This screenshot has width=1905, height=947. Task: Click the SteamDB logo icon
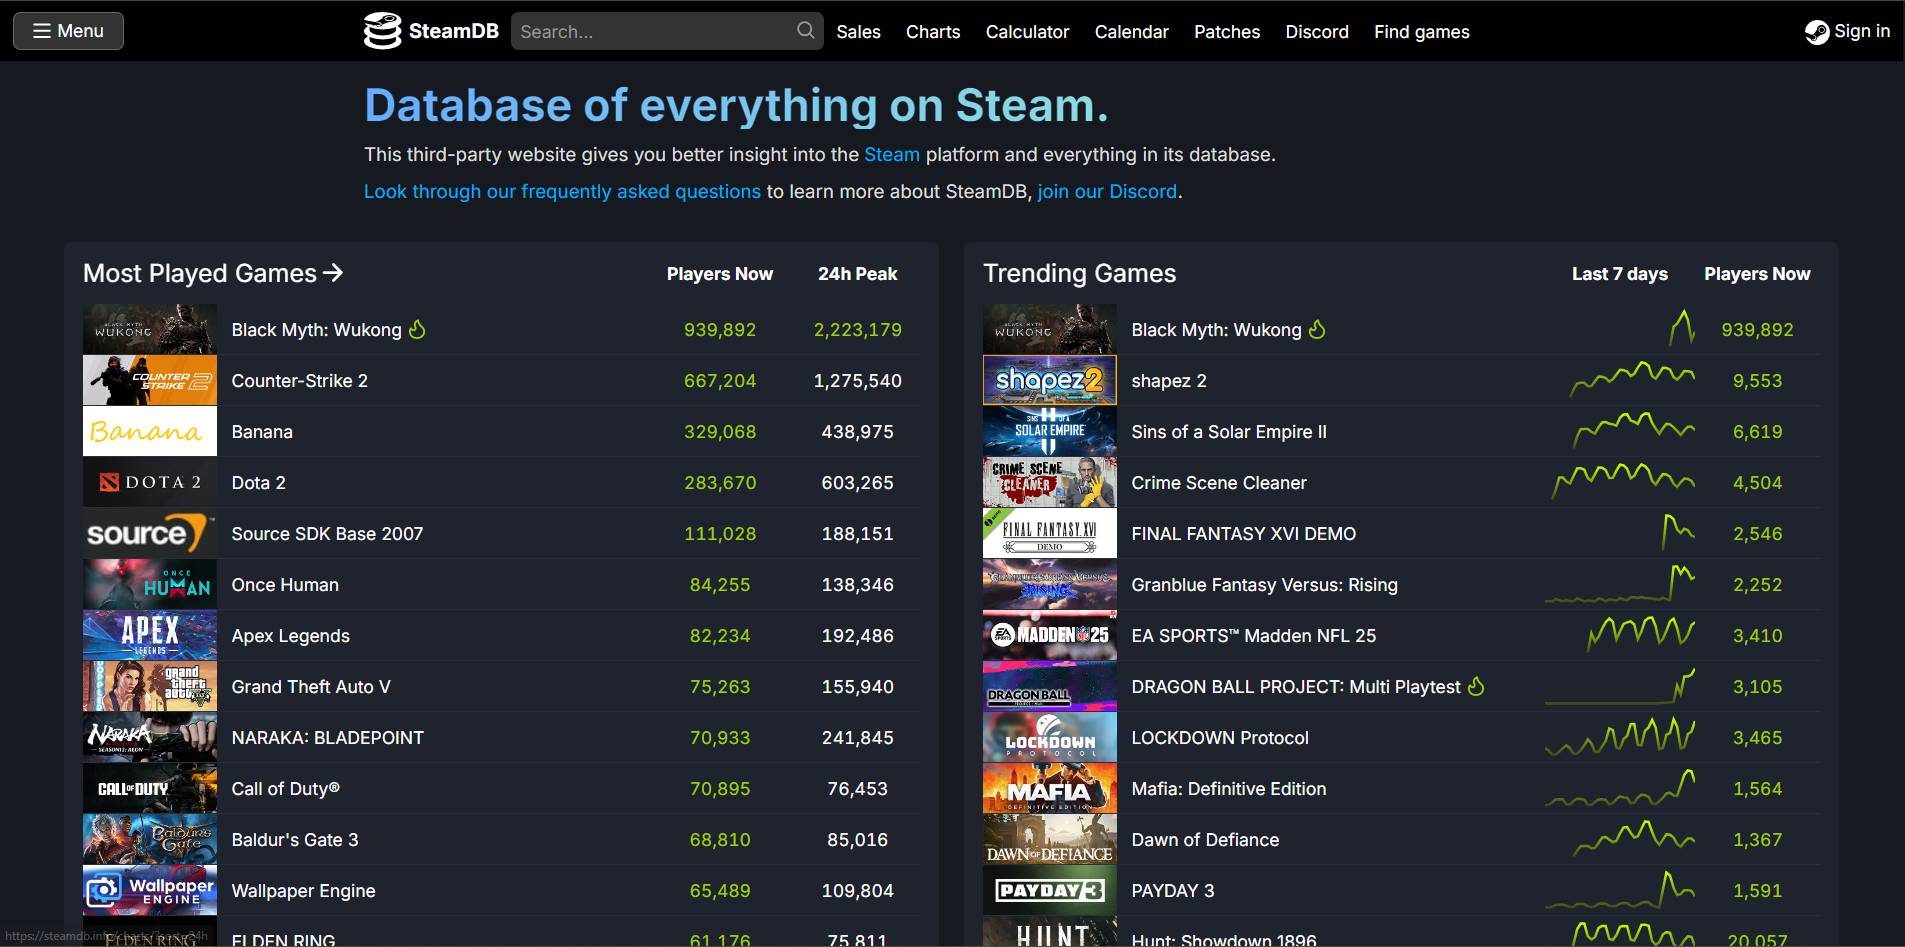tap(382, 31)
